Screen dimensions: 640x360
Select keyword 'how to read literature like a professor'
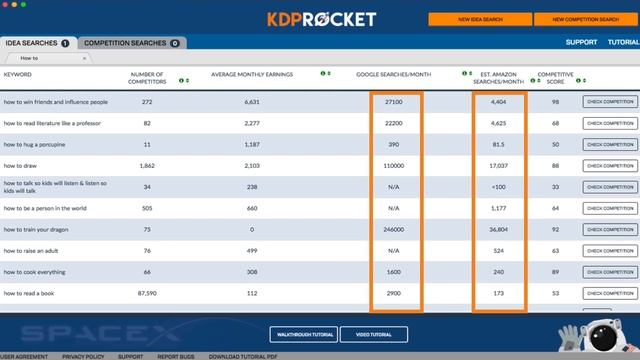[x=52, y=123]
